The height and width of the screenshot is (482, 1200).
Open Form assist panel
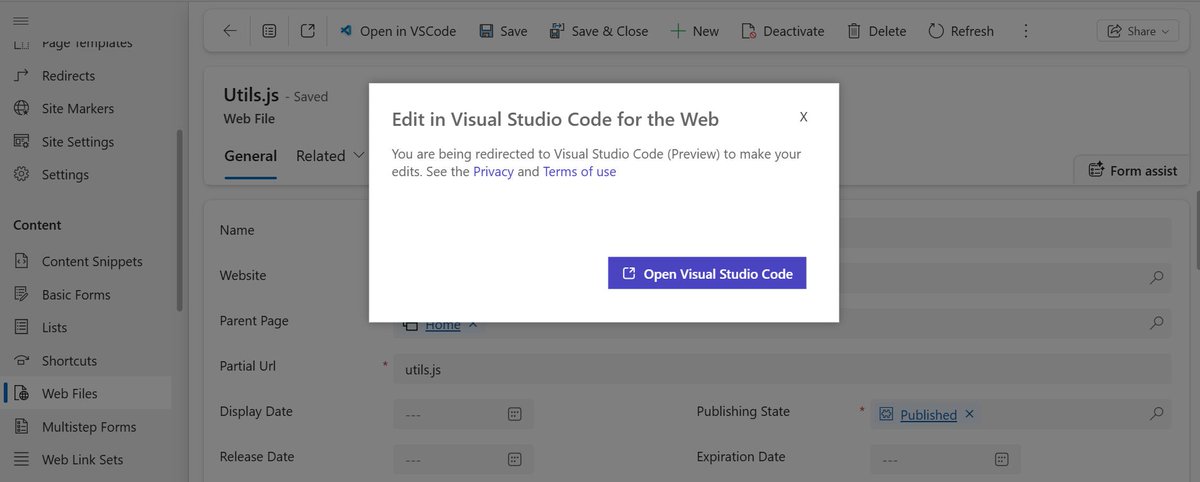tap(1132, 170)
